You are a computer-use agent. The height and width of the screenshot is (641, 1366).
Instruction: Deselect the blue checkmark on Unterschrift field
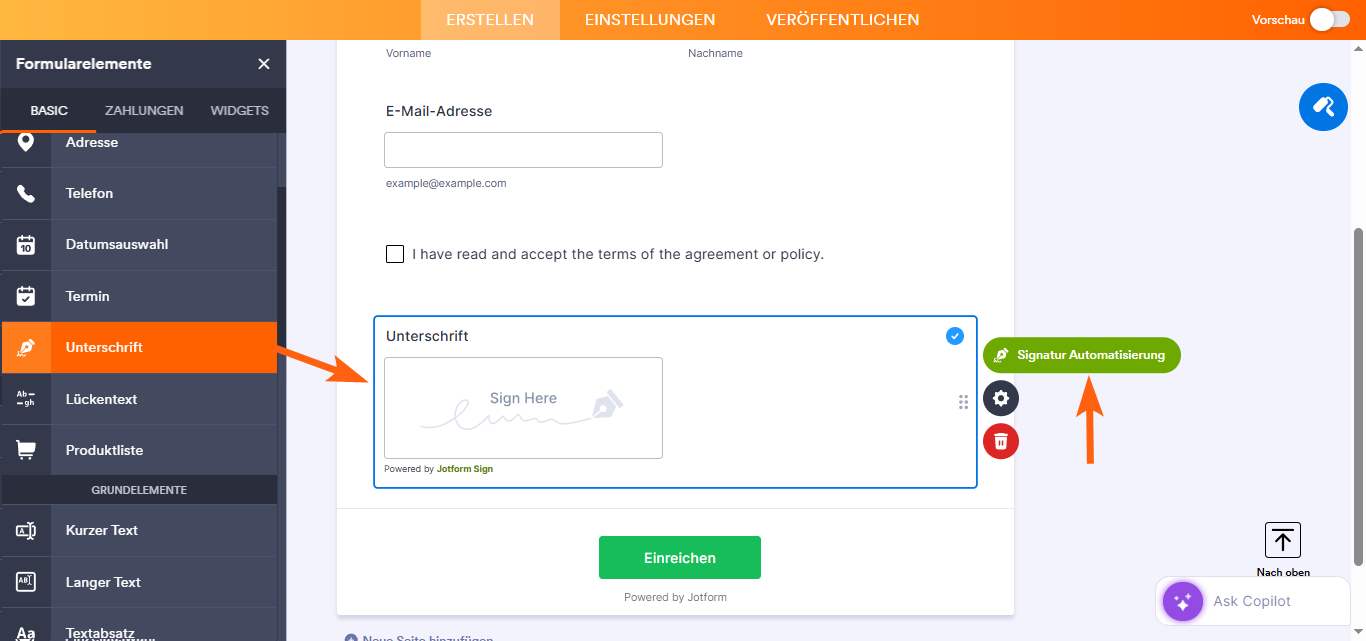(x=954, y=336)
